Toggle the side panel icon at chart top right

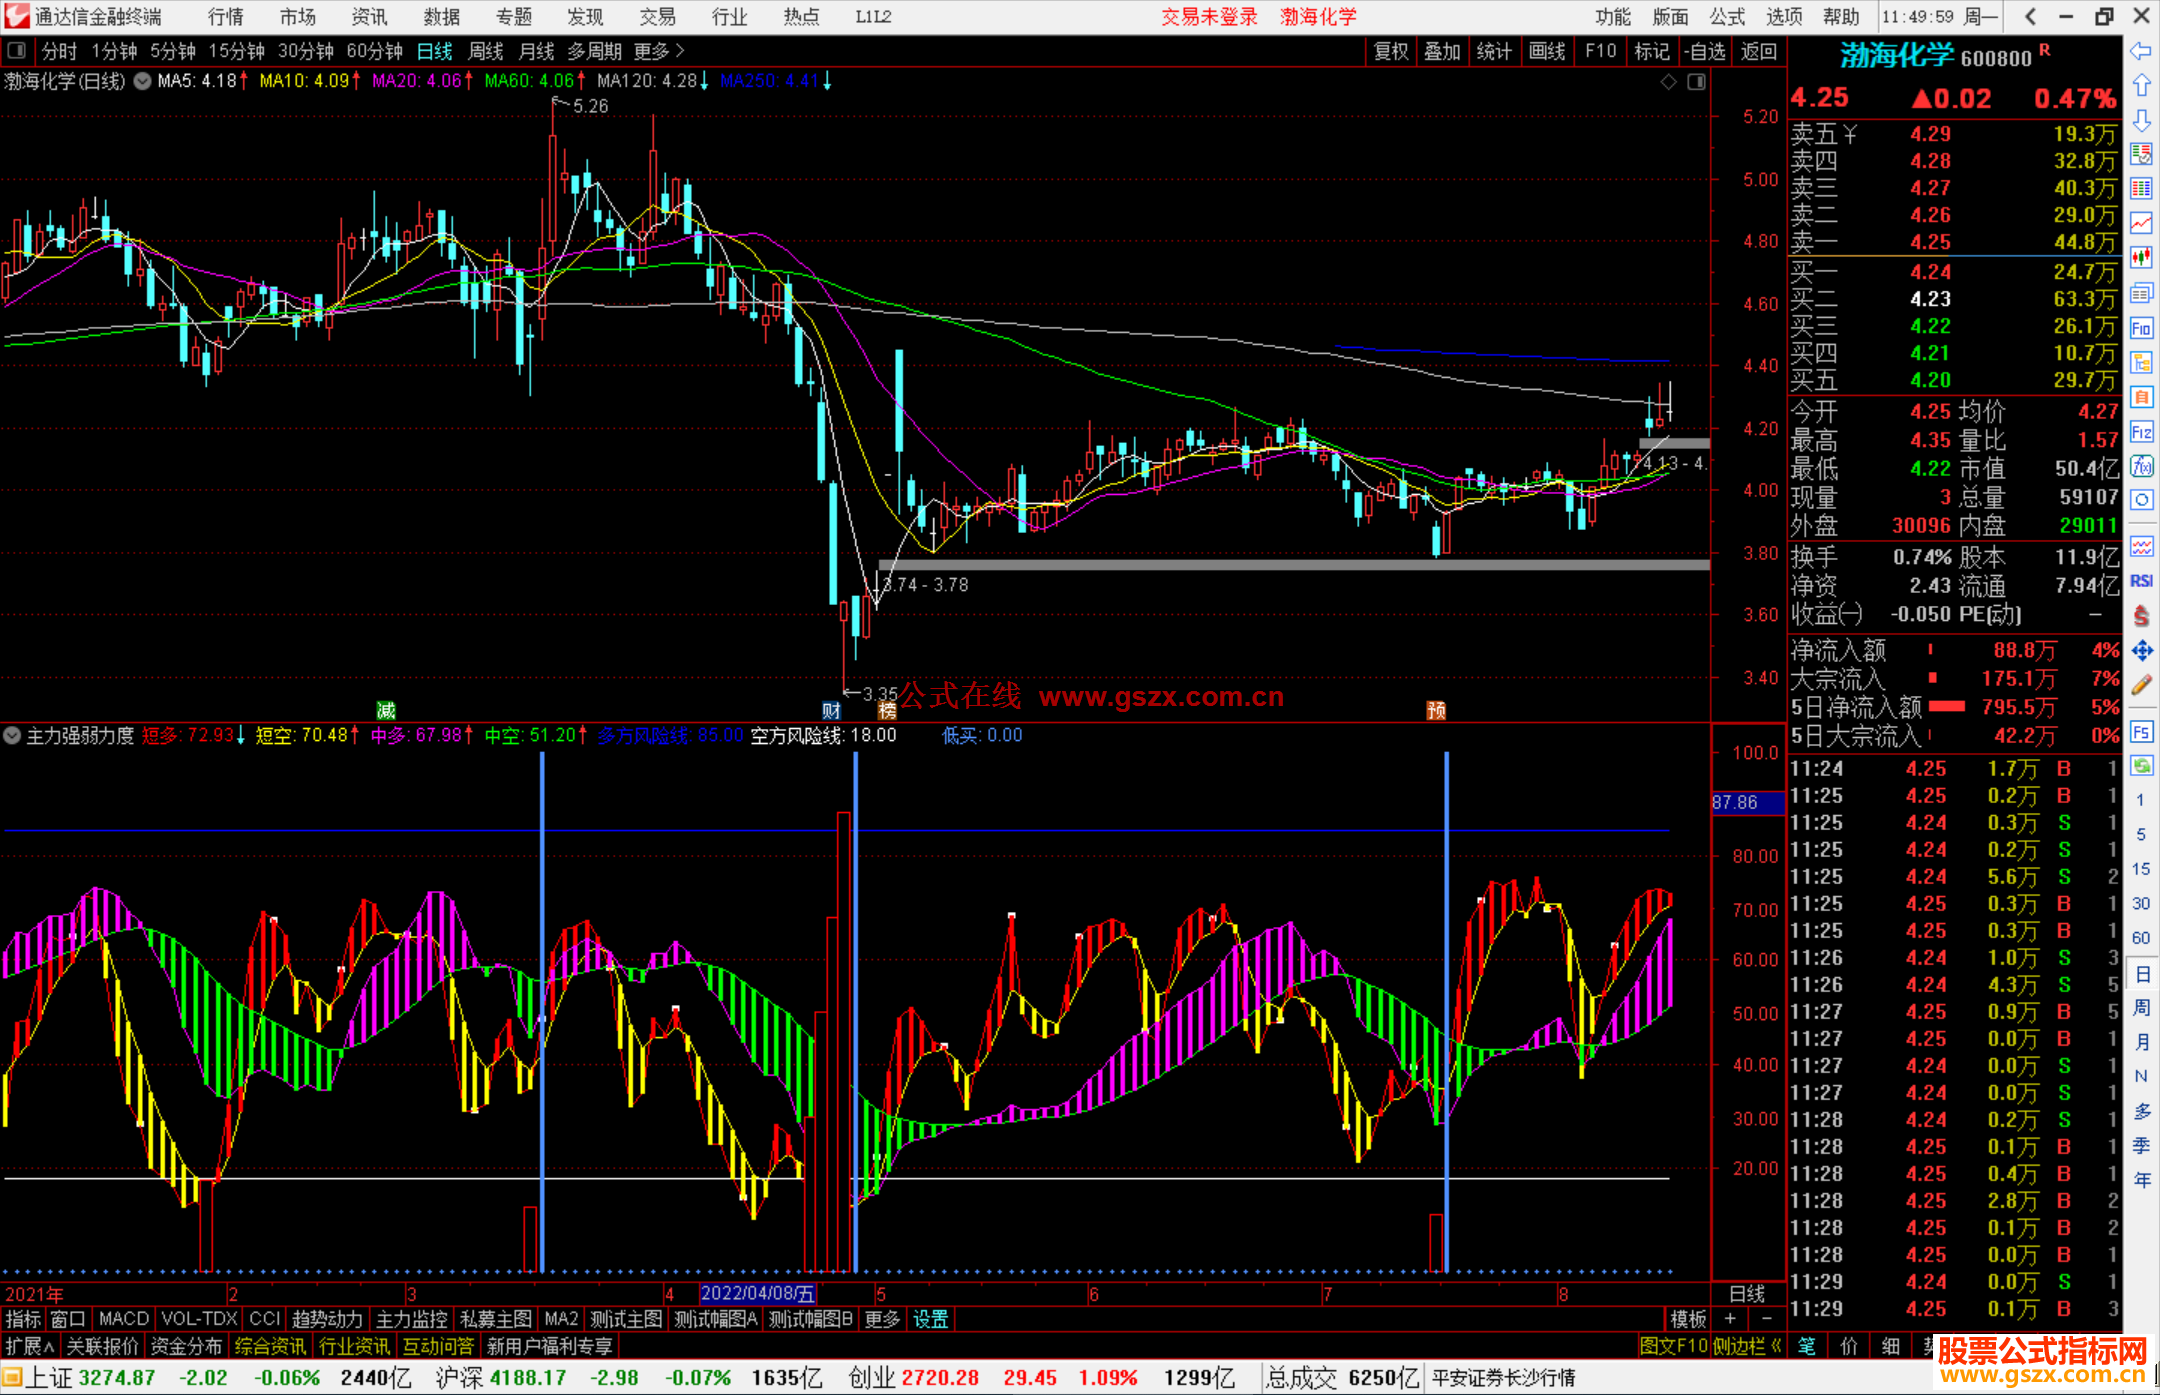coord(1696,82)
